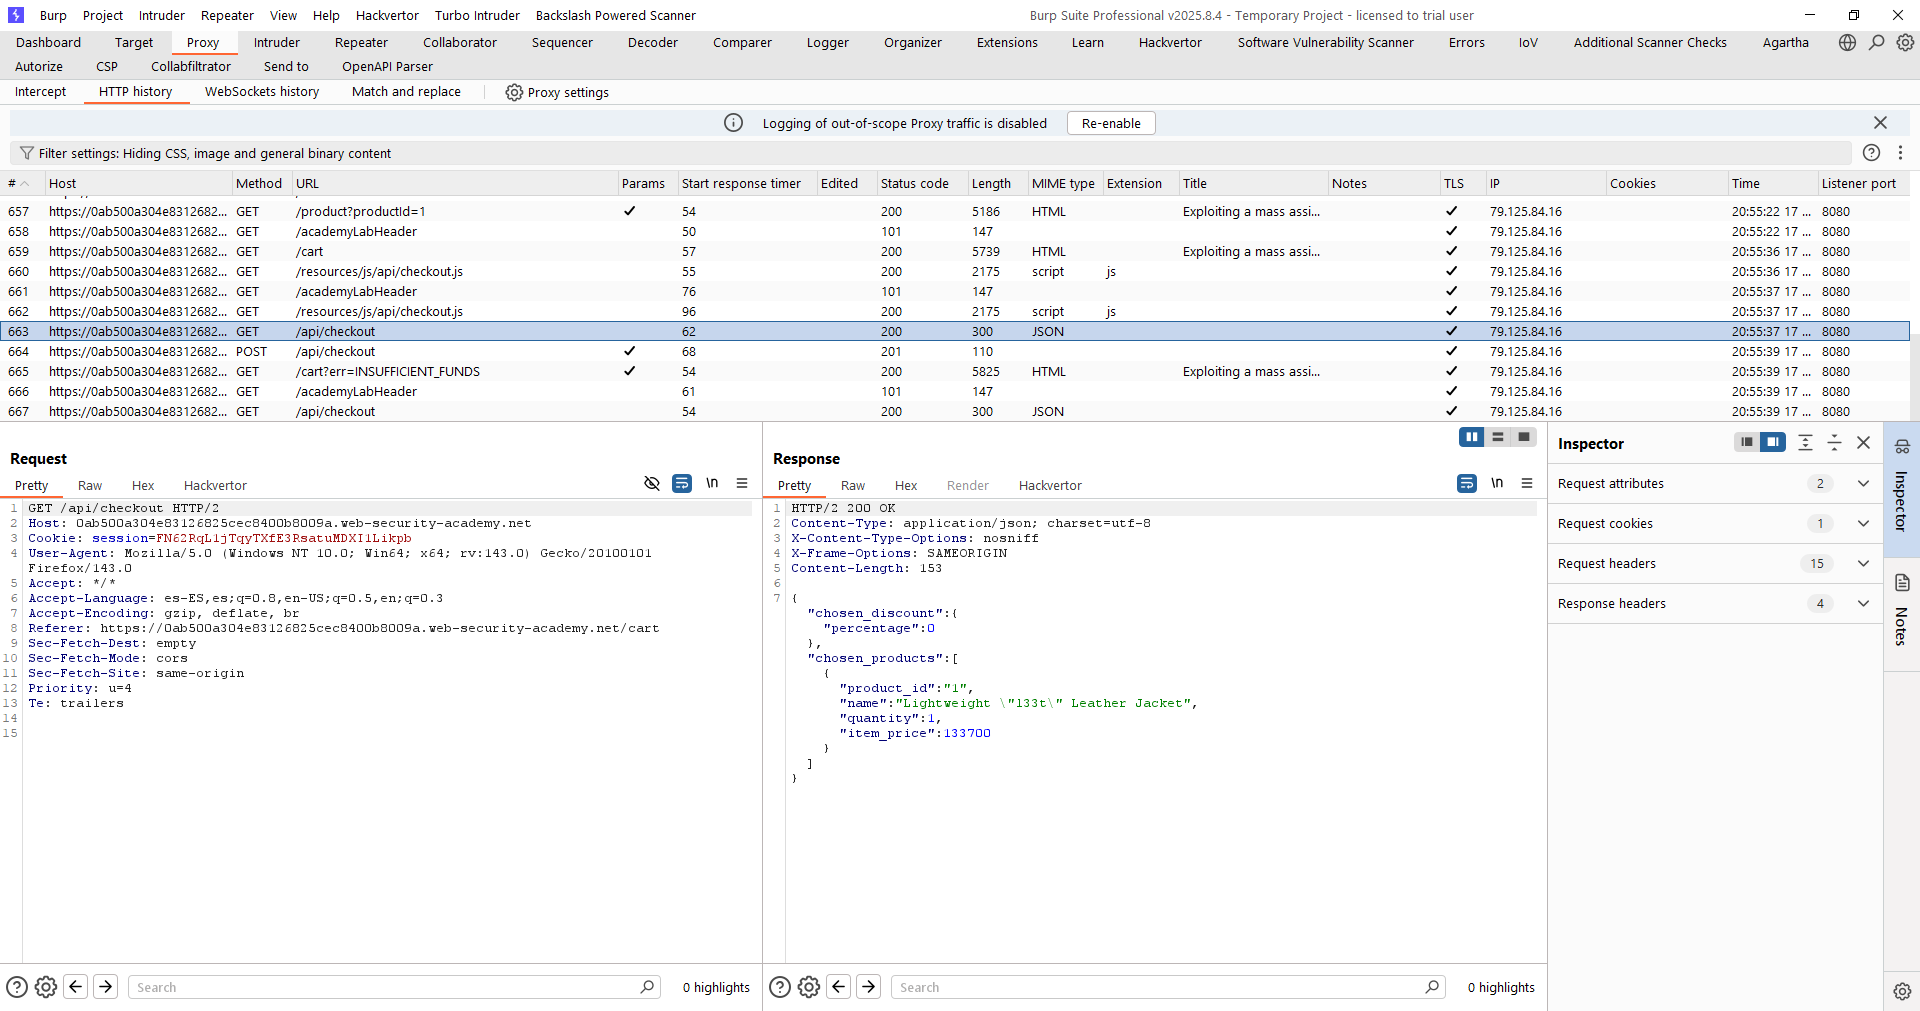
Task: Switch to side-by-side layout view
Action: pyautogui.click(x=1471, y=437)
